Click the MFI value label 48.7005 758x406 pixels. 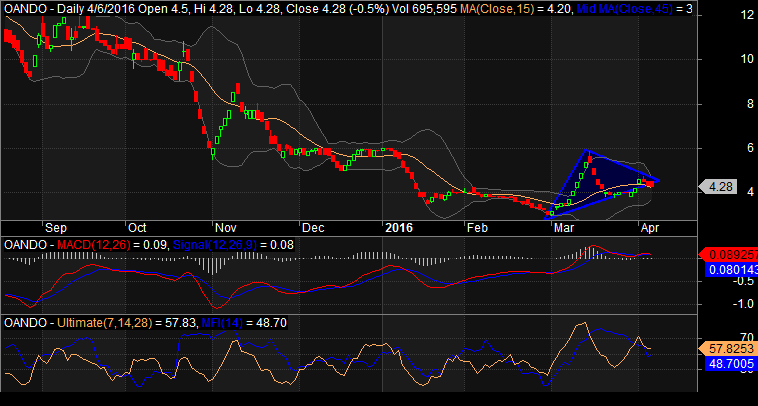click(732, 363)
